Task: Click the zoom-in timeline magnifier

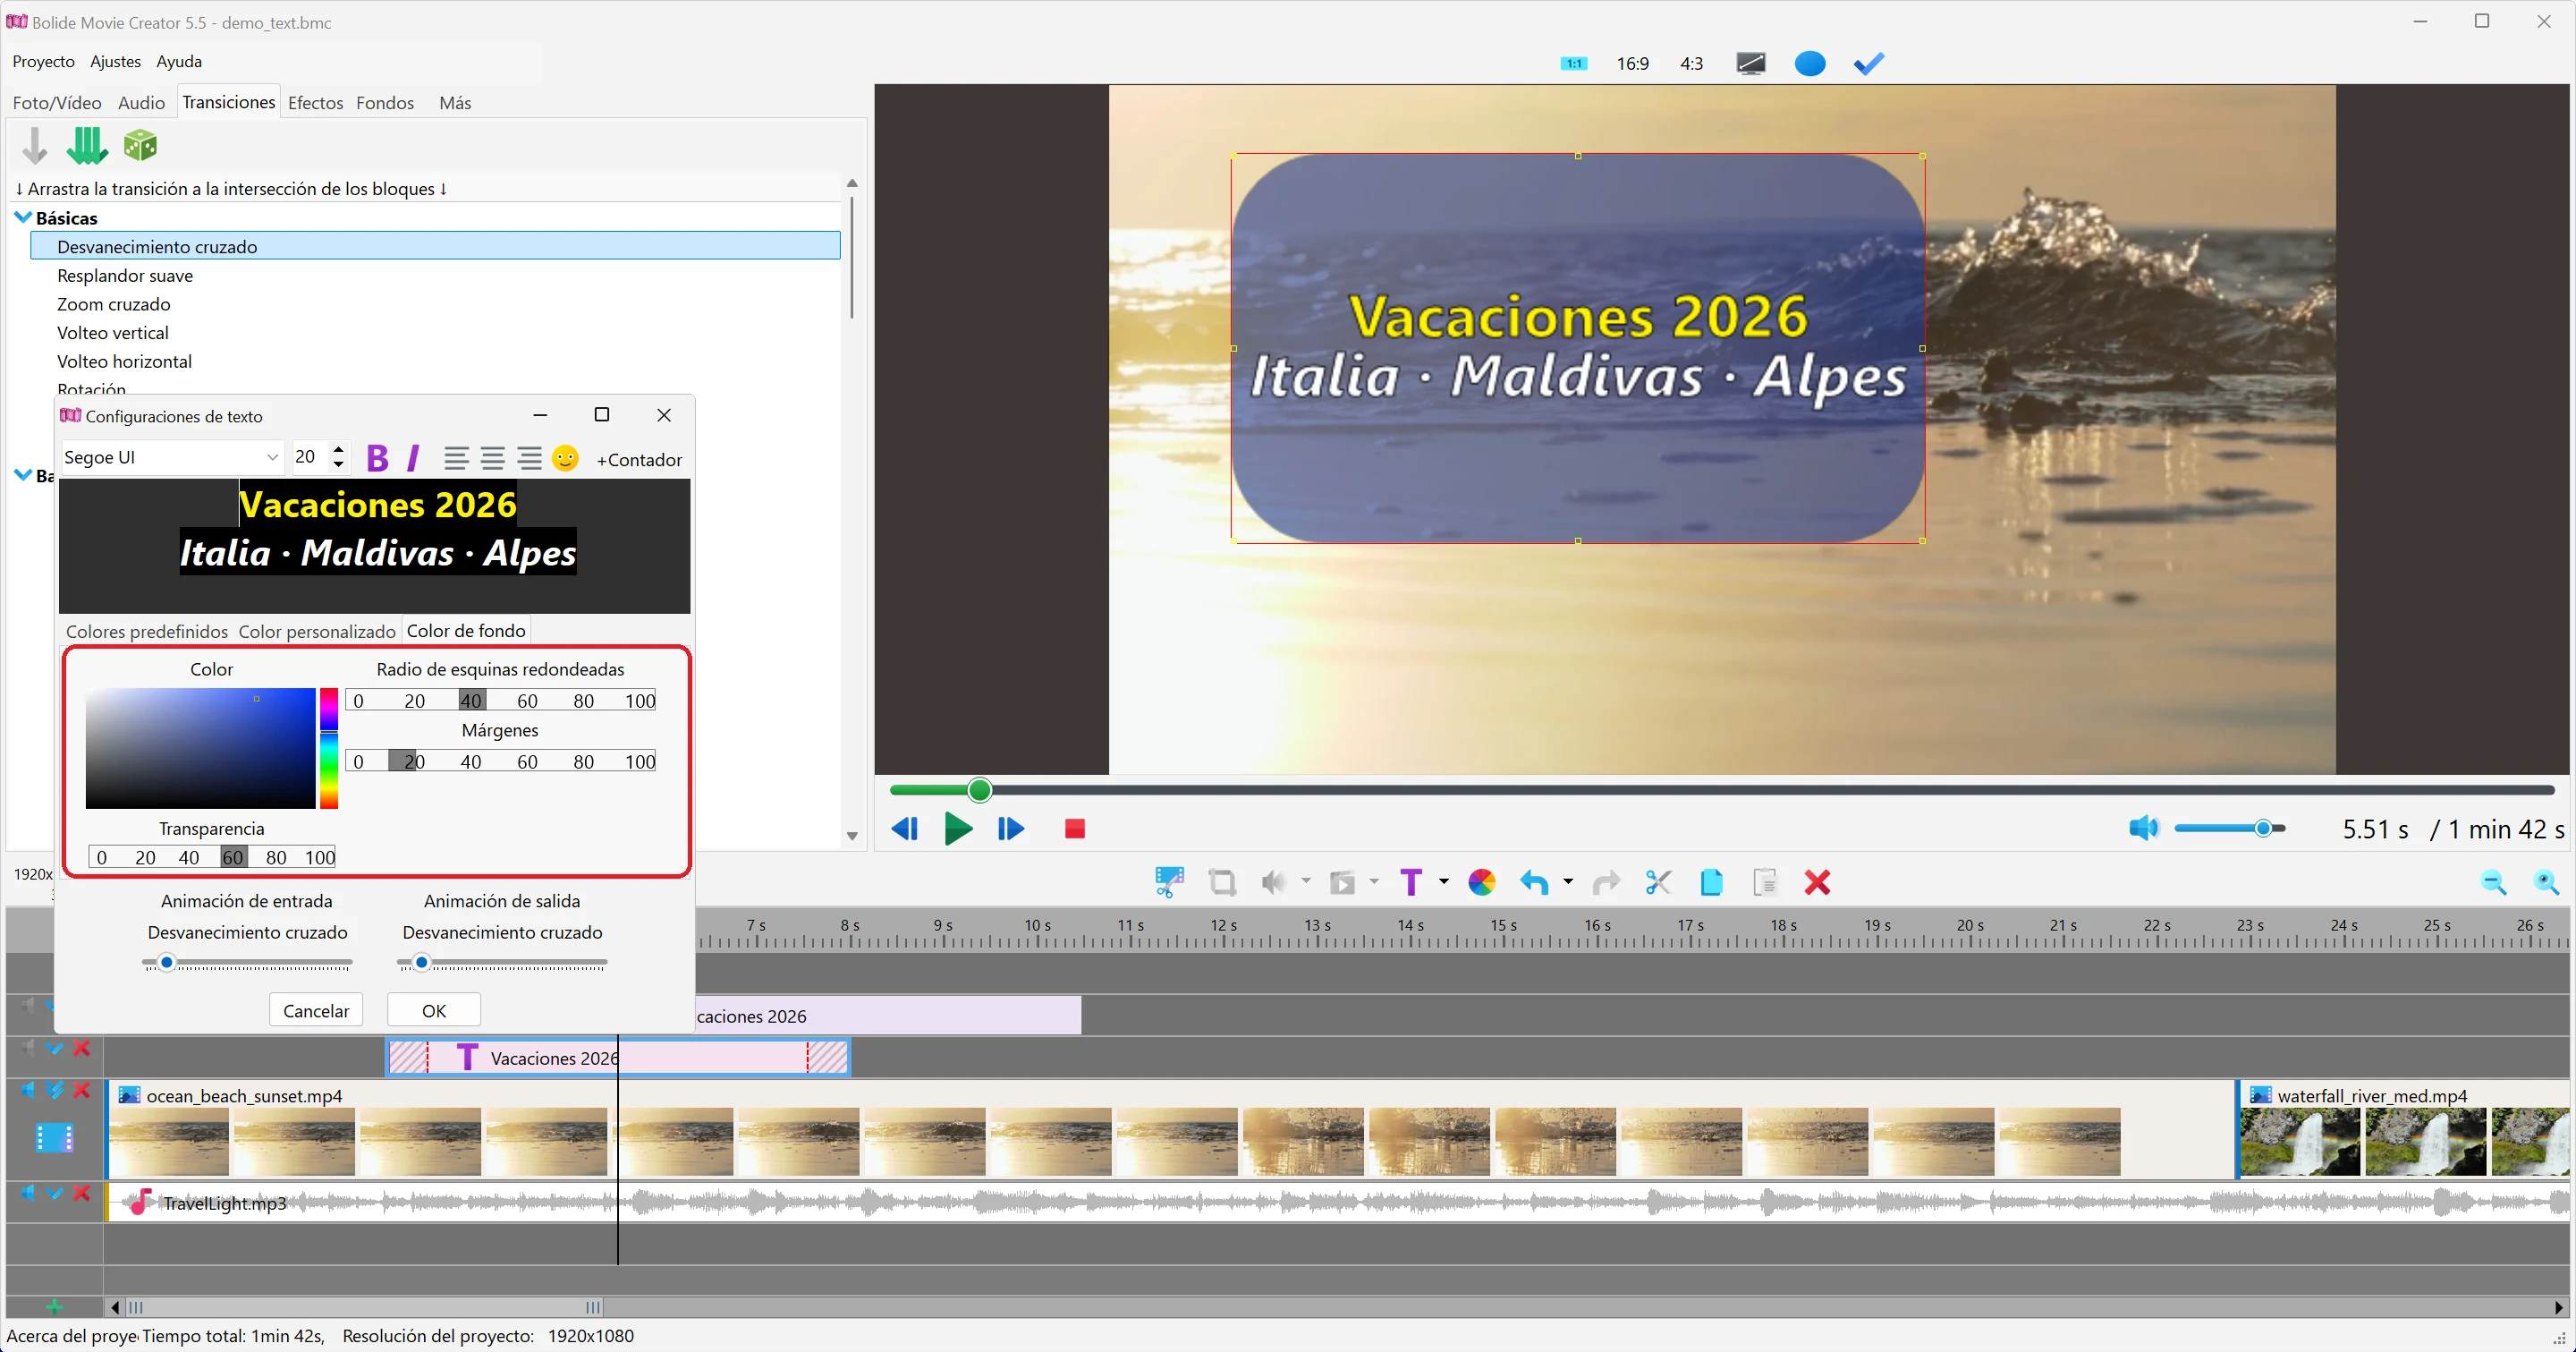Action: (2546, 882)
